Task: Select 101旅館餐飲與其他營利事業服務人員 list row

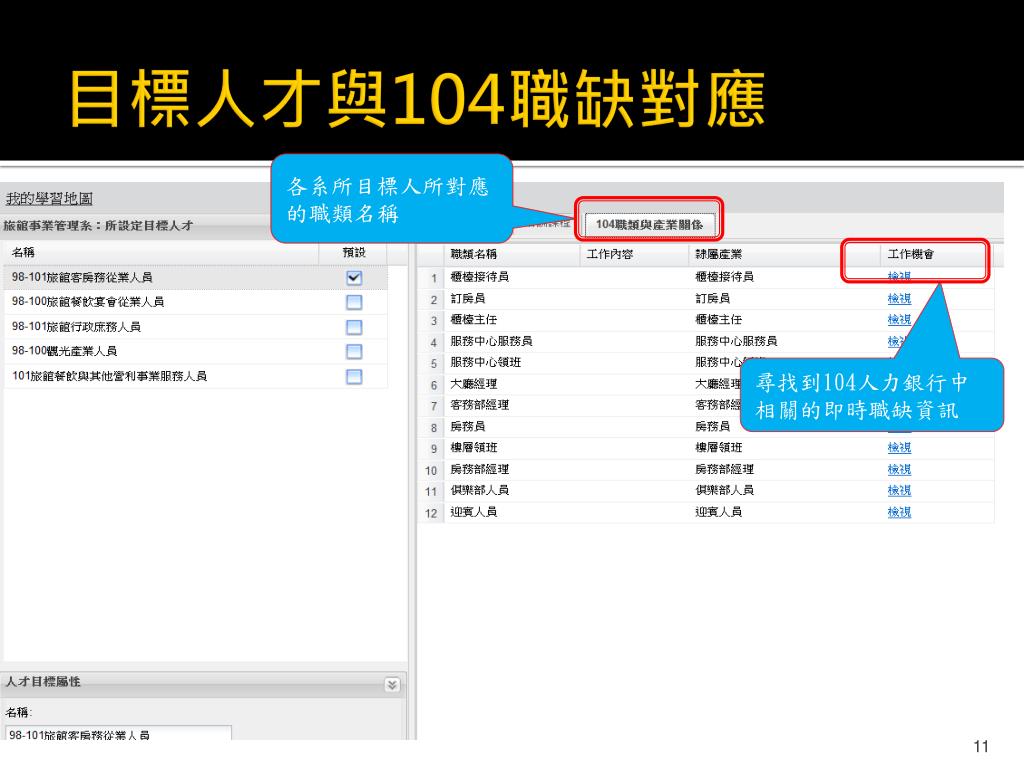Action: coord(196,376)
